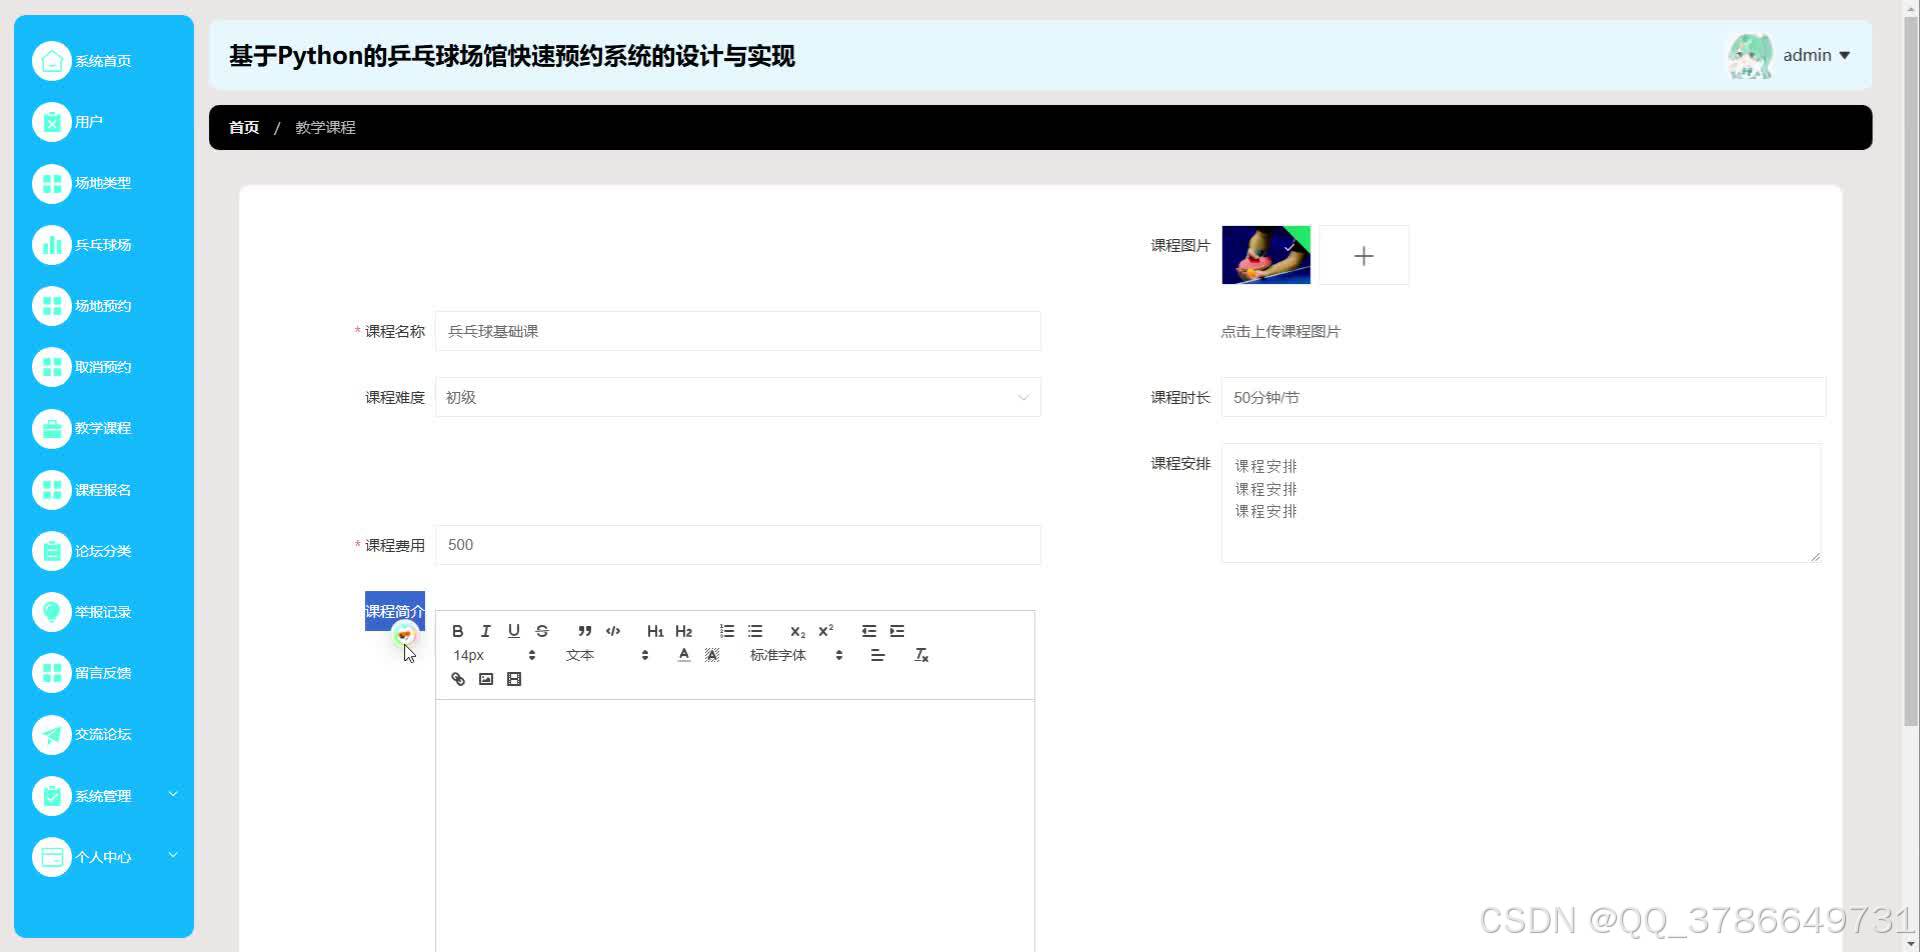1920x952 pixels.
Task: Click the Underline icon in the editor toolbar
Action: 513,630
